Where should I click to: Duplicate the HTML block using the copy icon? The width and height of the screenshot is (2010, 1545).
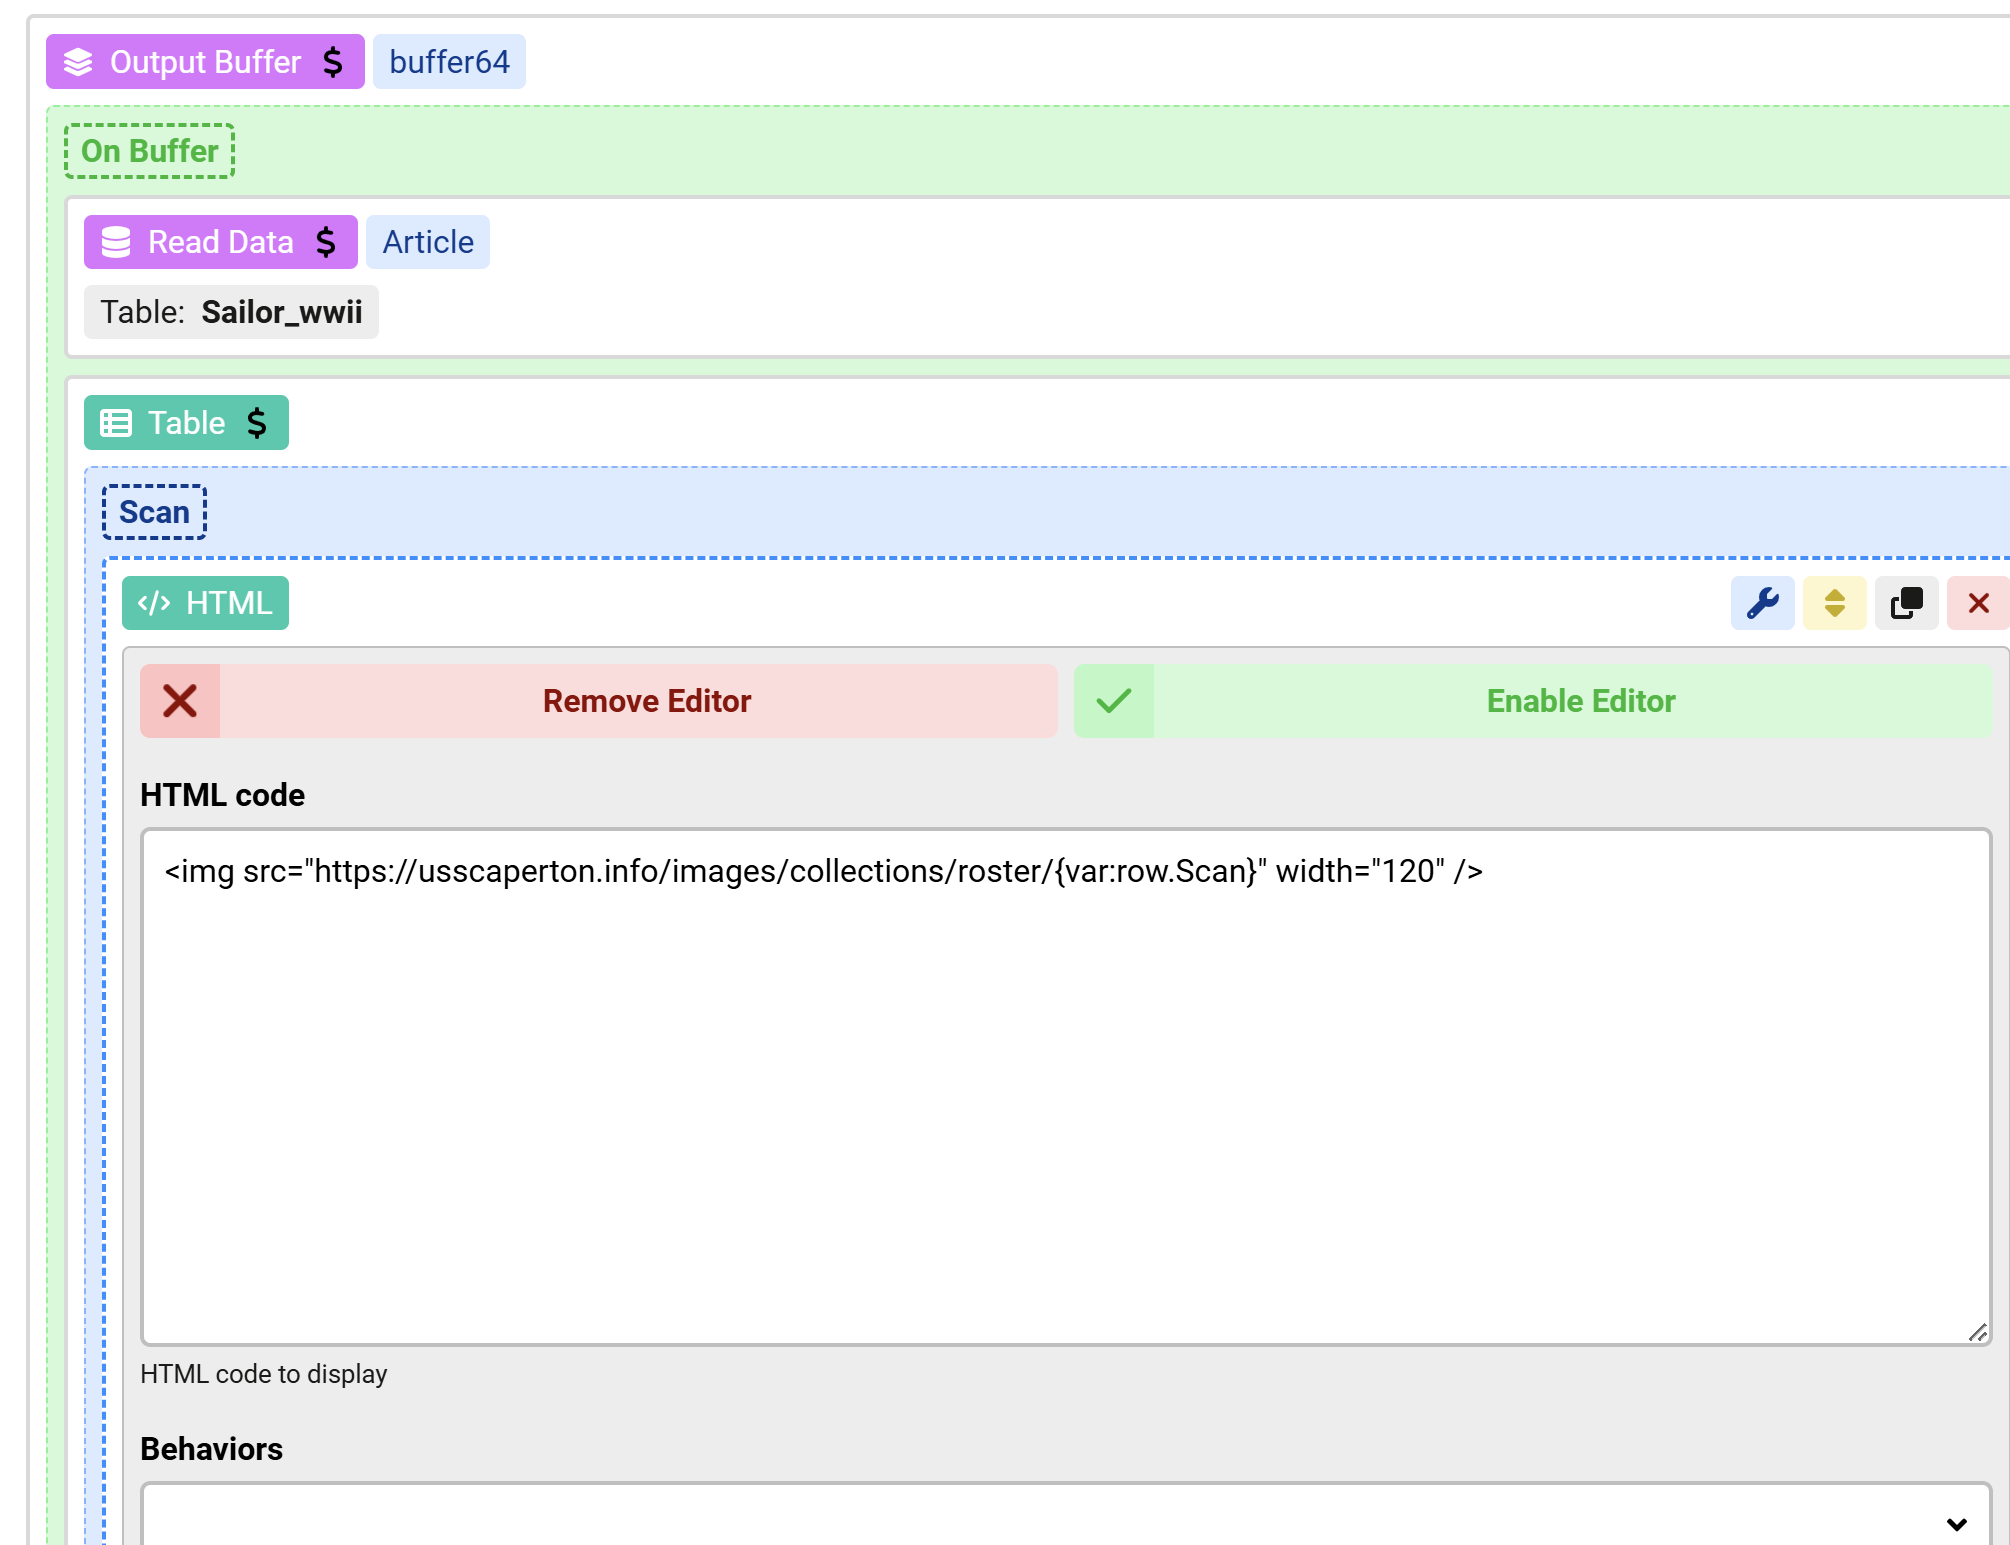pyautogui.click(x=1906, y=602)
